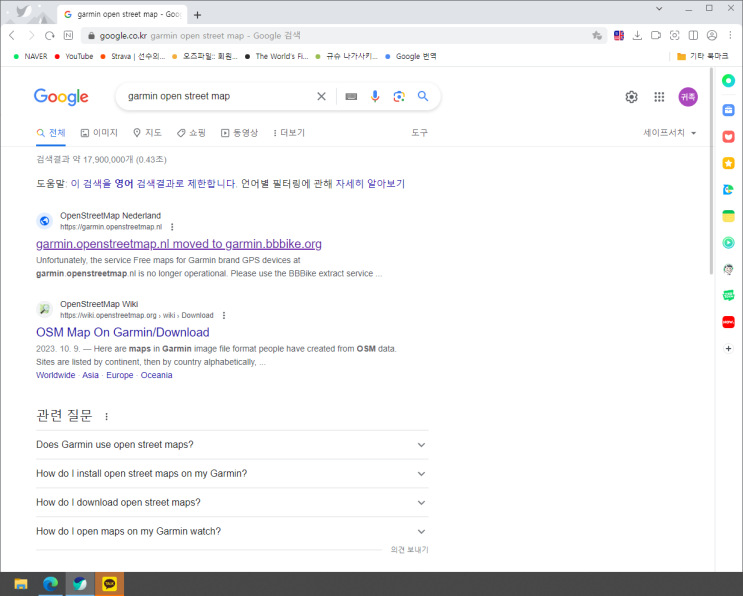Clear the search box with the X

(321, 97)
